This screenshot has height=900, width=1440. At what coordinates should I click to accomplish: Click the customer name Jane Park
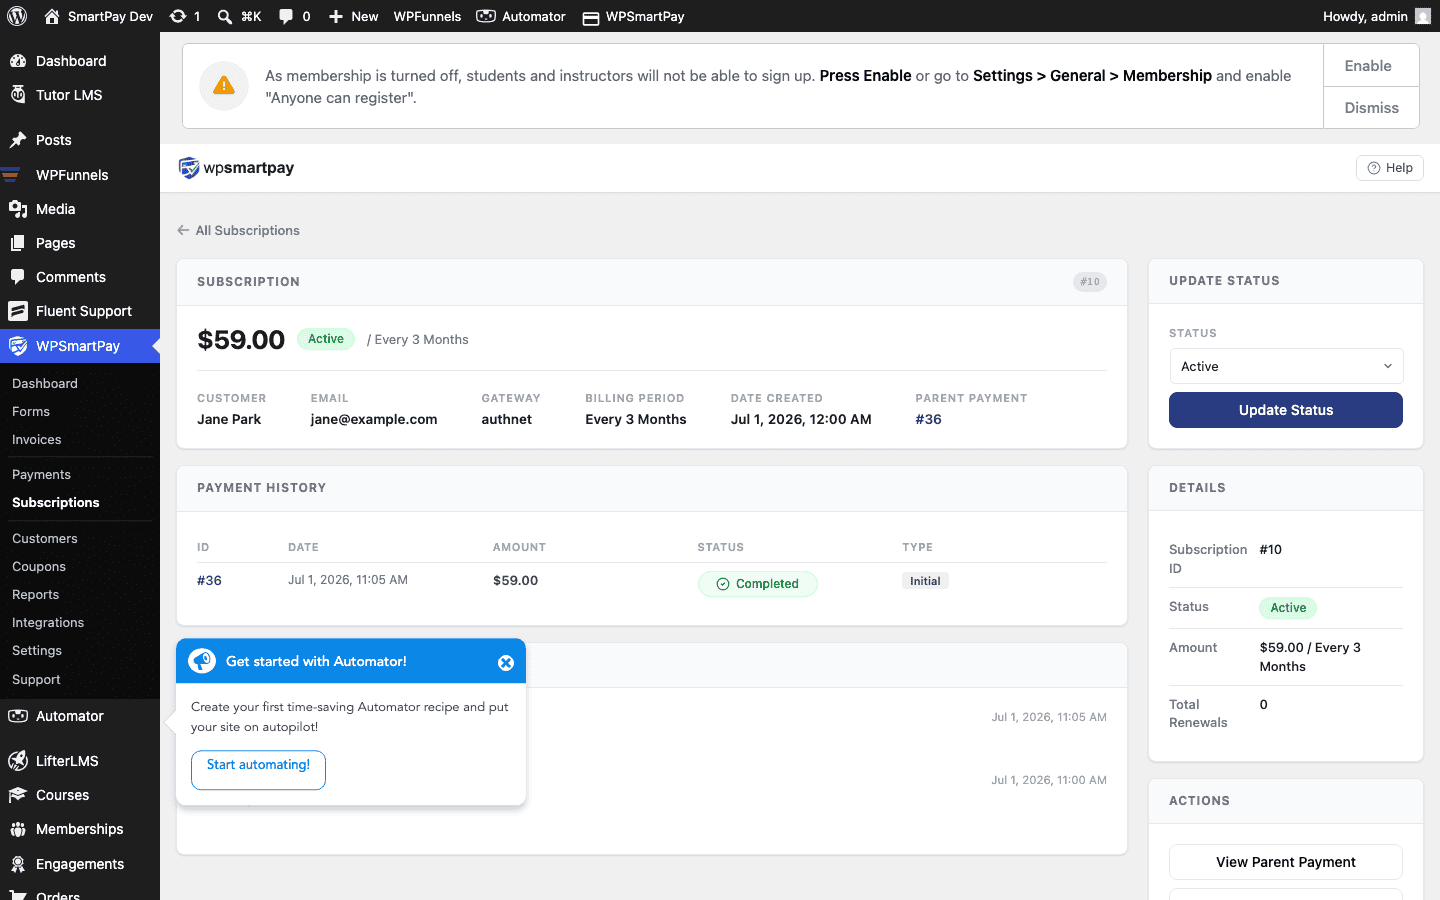(229, 419)
